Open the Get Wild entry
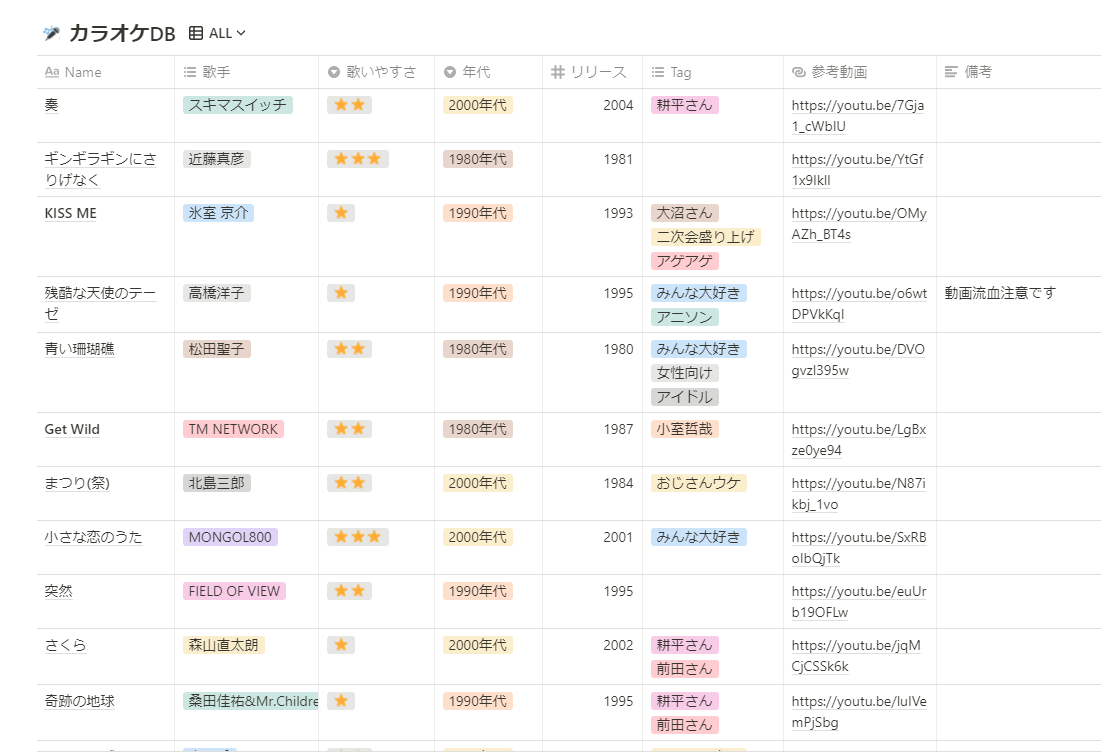 (x=72, y=429)
